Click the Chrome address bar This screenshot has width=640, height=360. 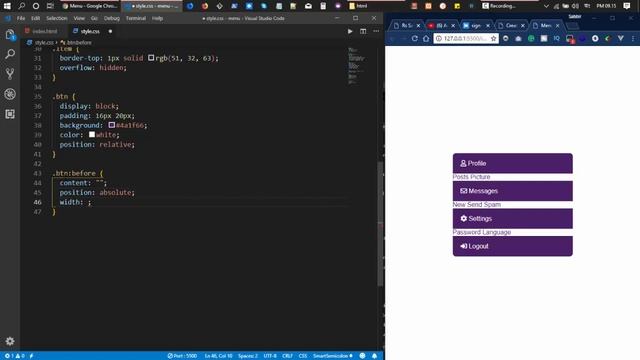coord(465,38)
